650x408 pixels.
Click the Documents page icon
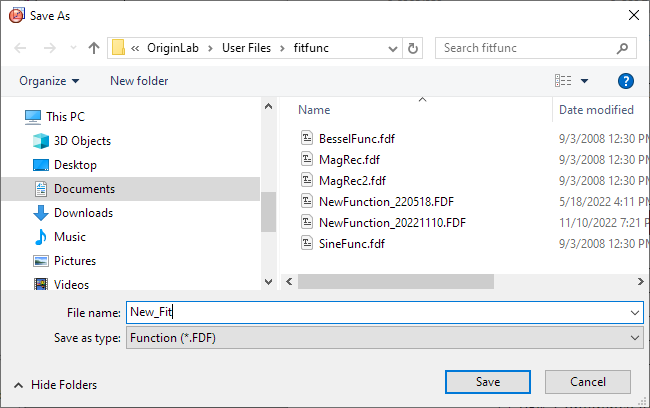tap(41, 189)
